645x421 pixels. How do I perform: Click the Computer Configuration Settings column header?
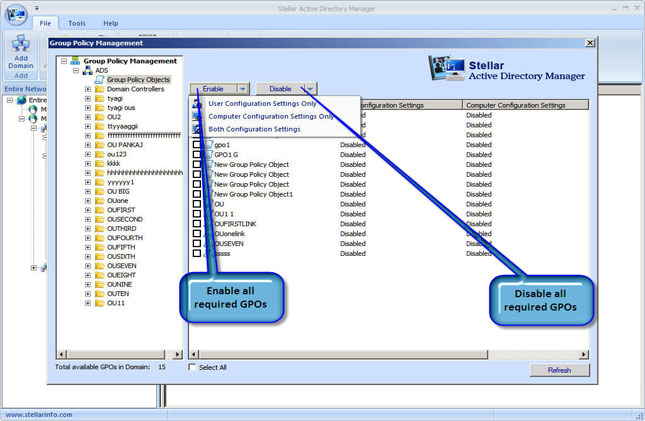[x=525, y=105]
